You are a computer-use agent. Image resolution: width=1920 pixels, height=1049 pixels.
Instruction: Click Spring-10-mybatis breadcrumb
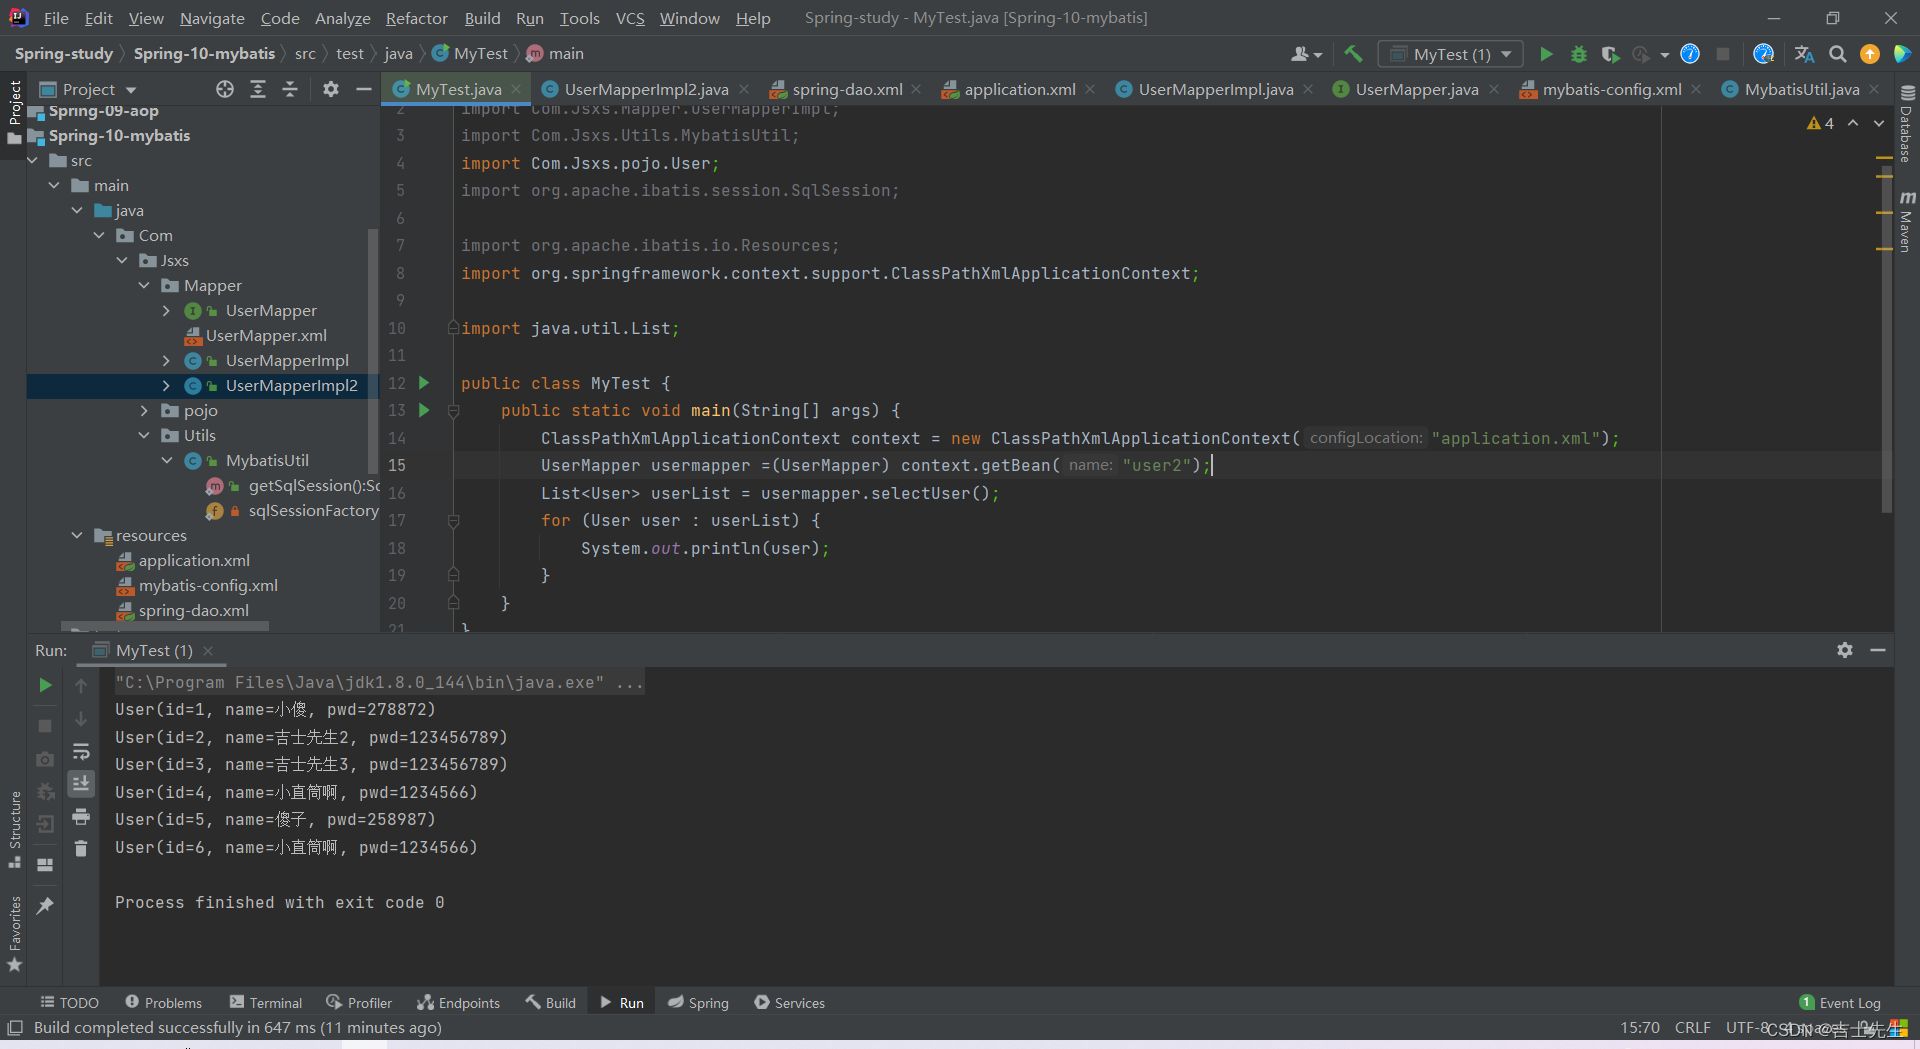click(204, 54)
